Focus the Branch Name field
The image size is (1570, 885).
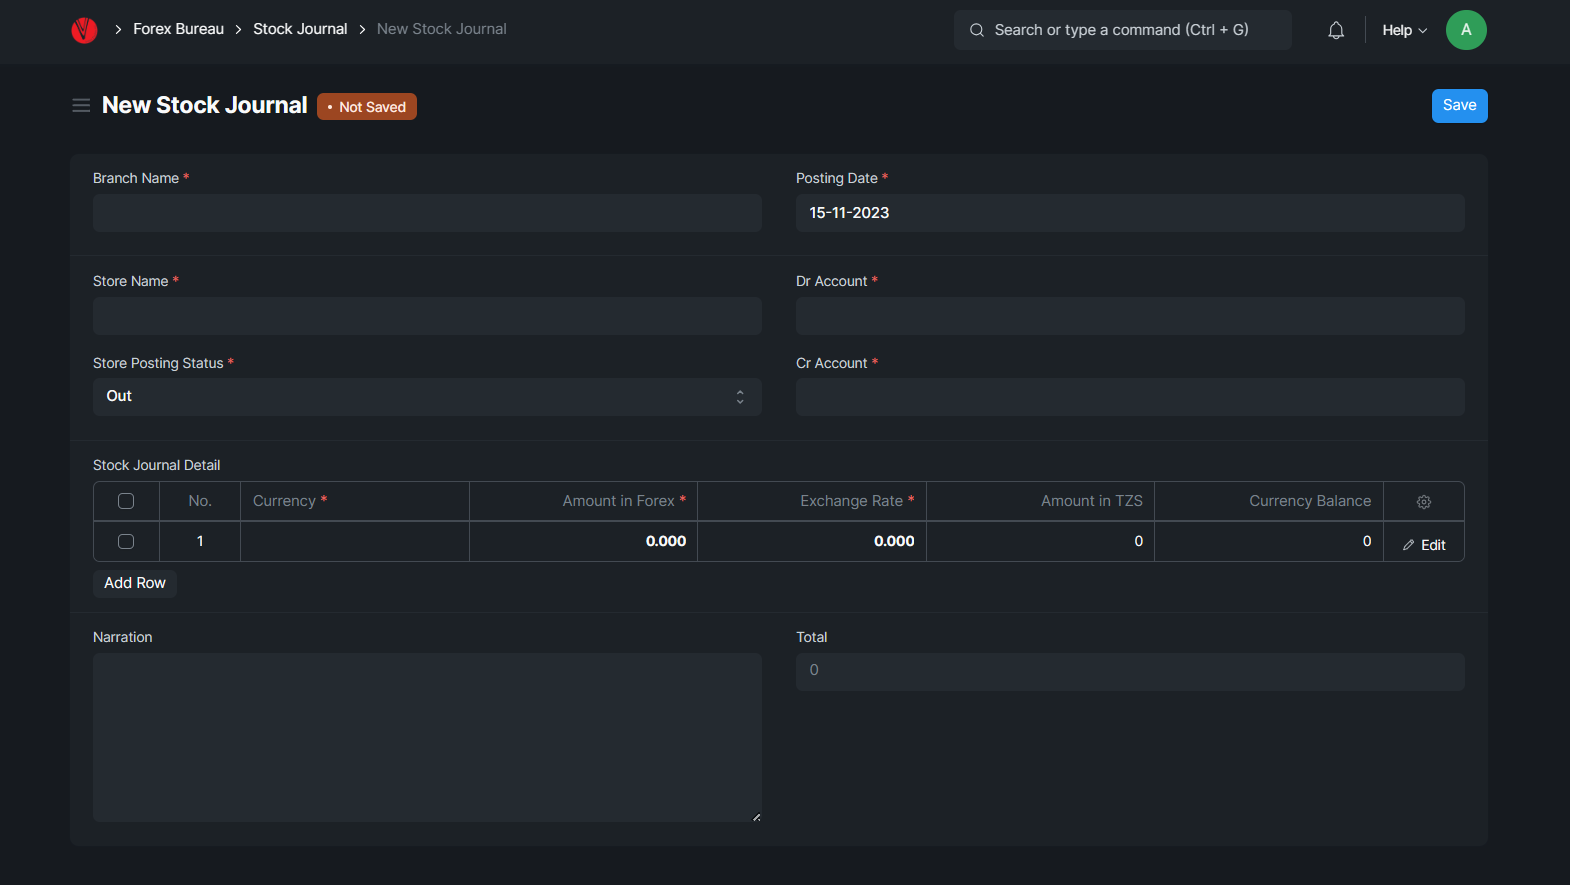click(x=427, y=213)
